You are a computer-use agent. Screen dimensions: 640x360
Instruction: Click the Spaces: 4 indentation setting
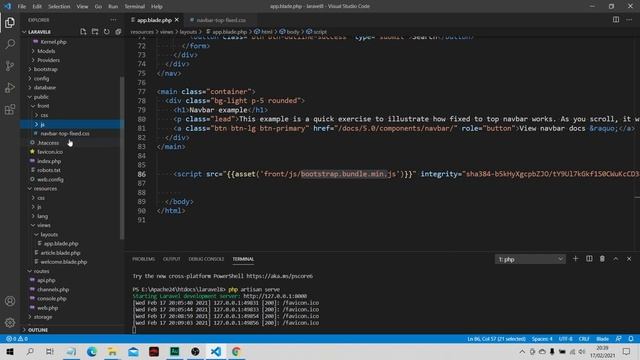click(x=542, y=339)
